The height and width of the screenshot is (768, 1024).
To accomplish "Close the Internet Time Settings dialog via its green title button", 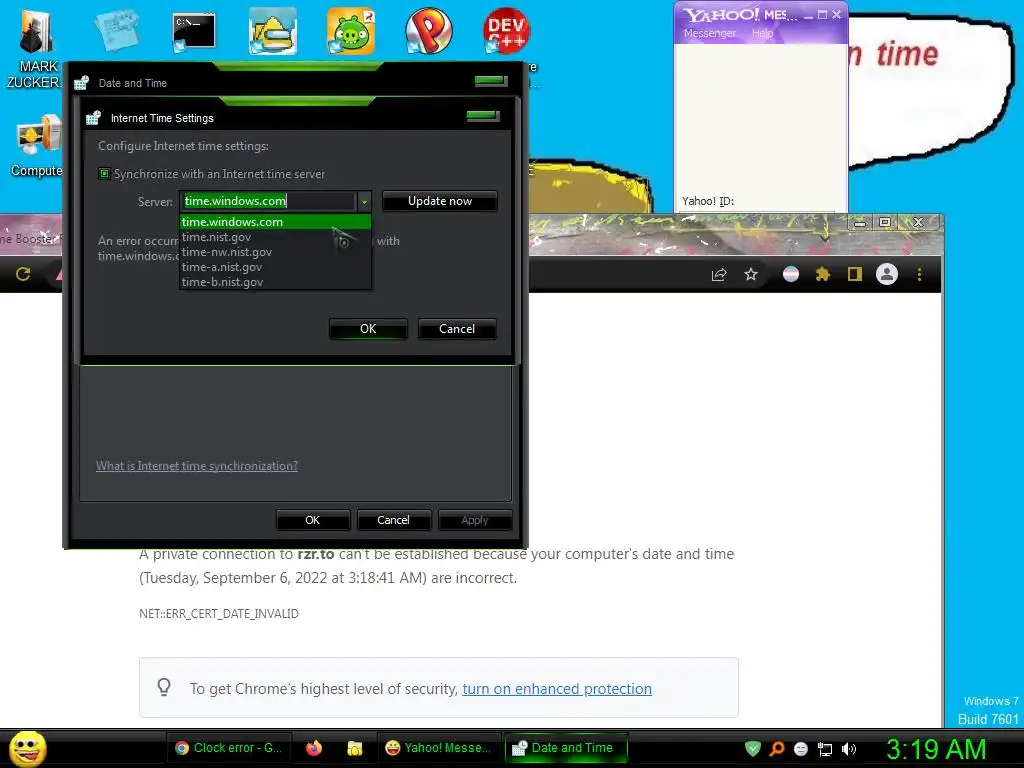I will (483, 116).
